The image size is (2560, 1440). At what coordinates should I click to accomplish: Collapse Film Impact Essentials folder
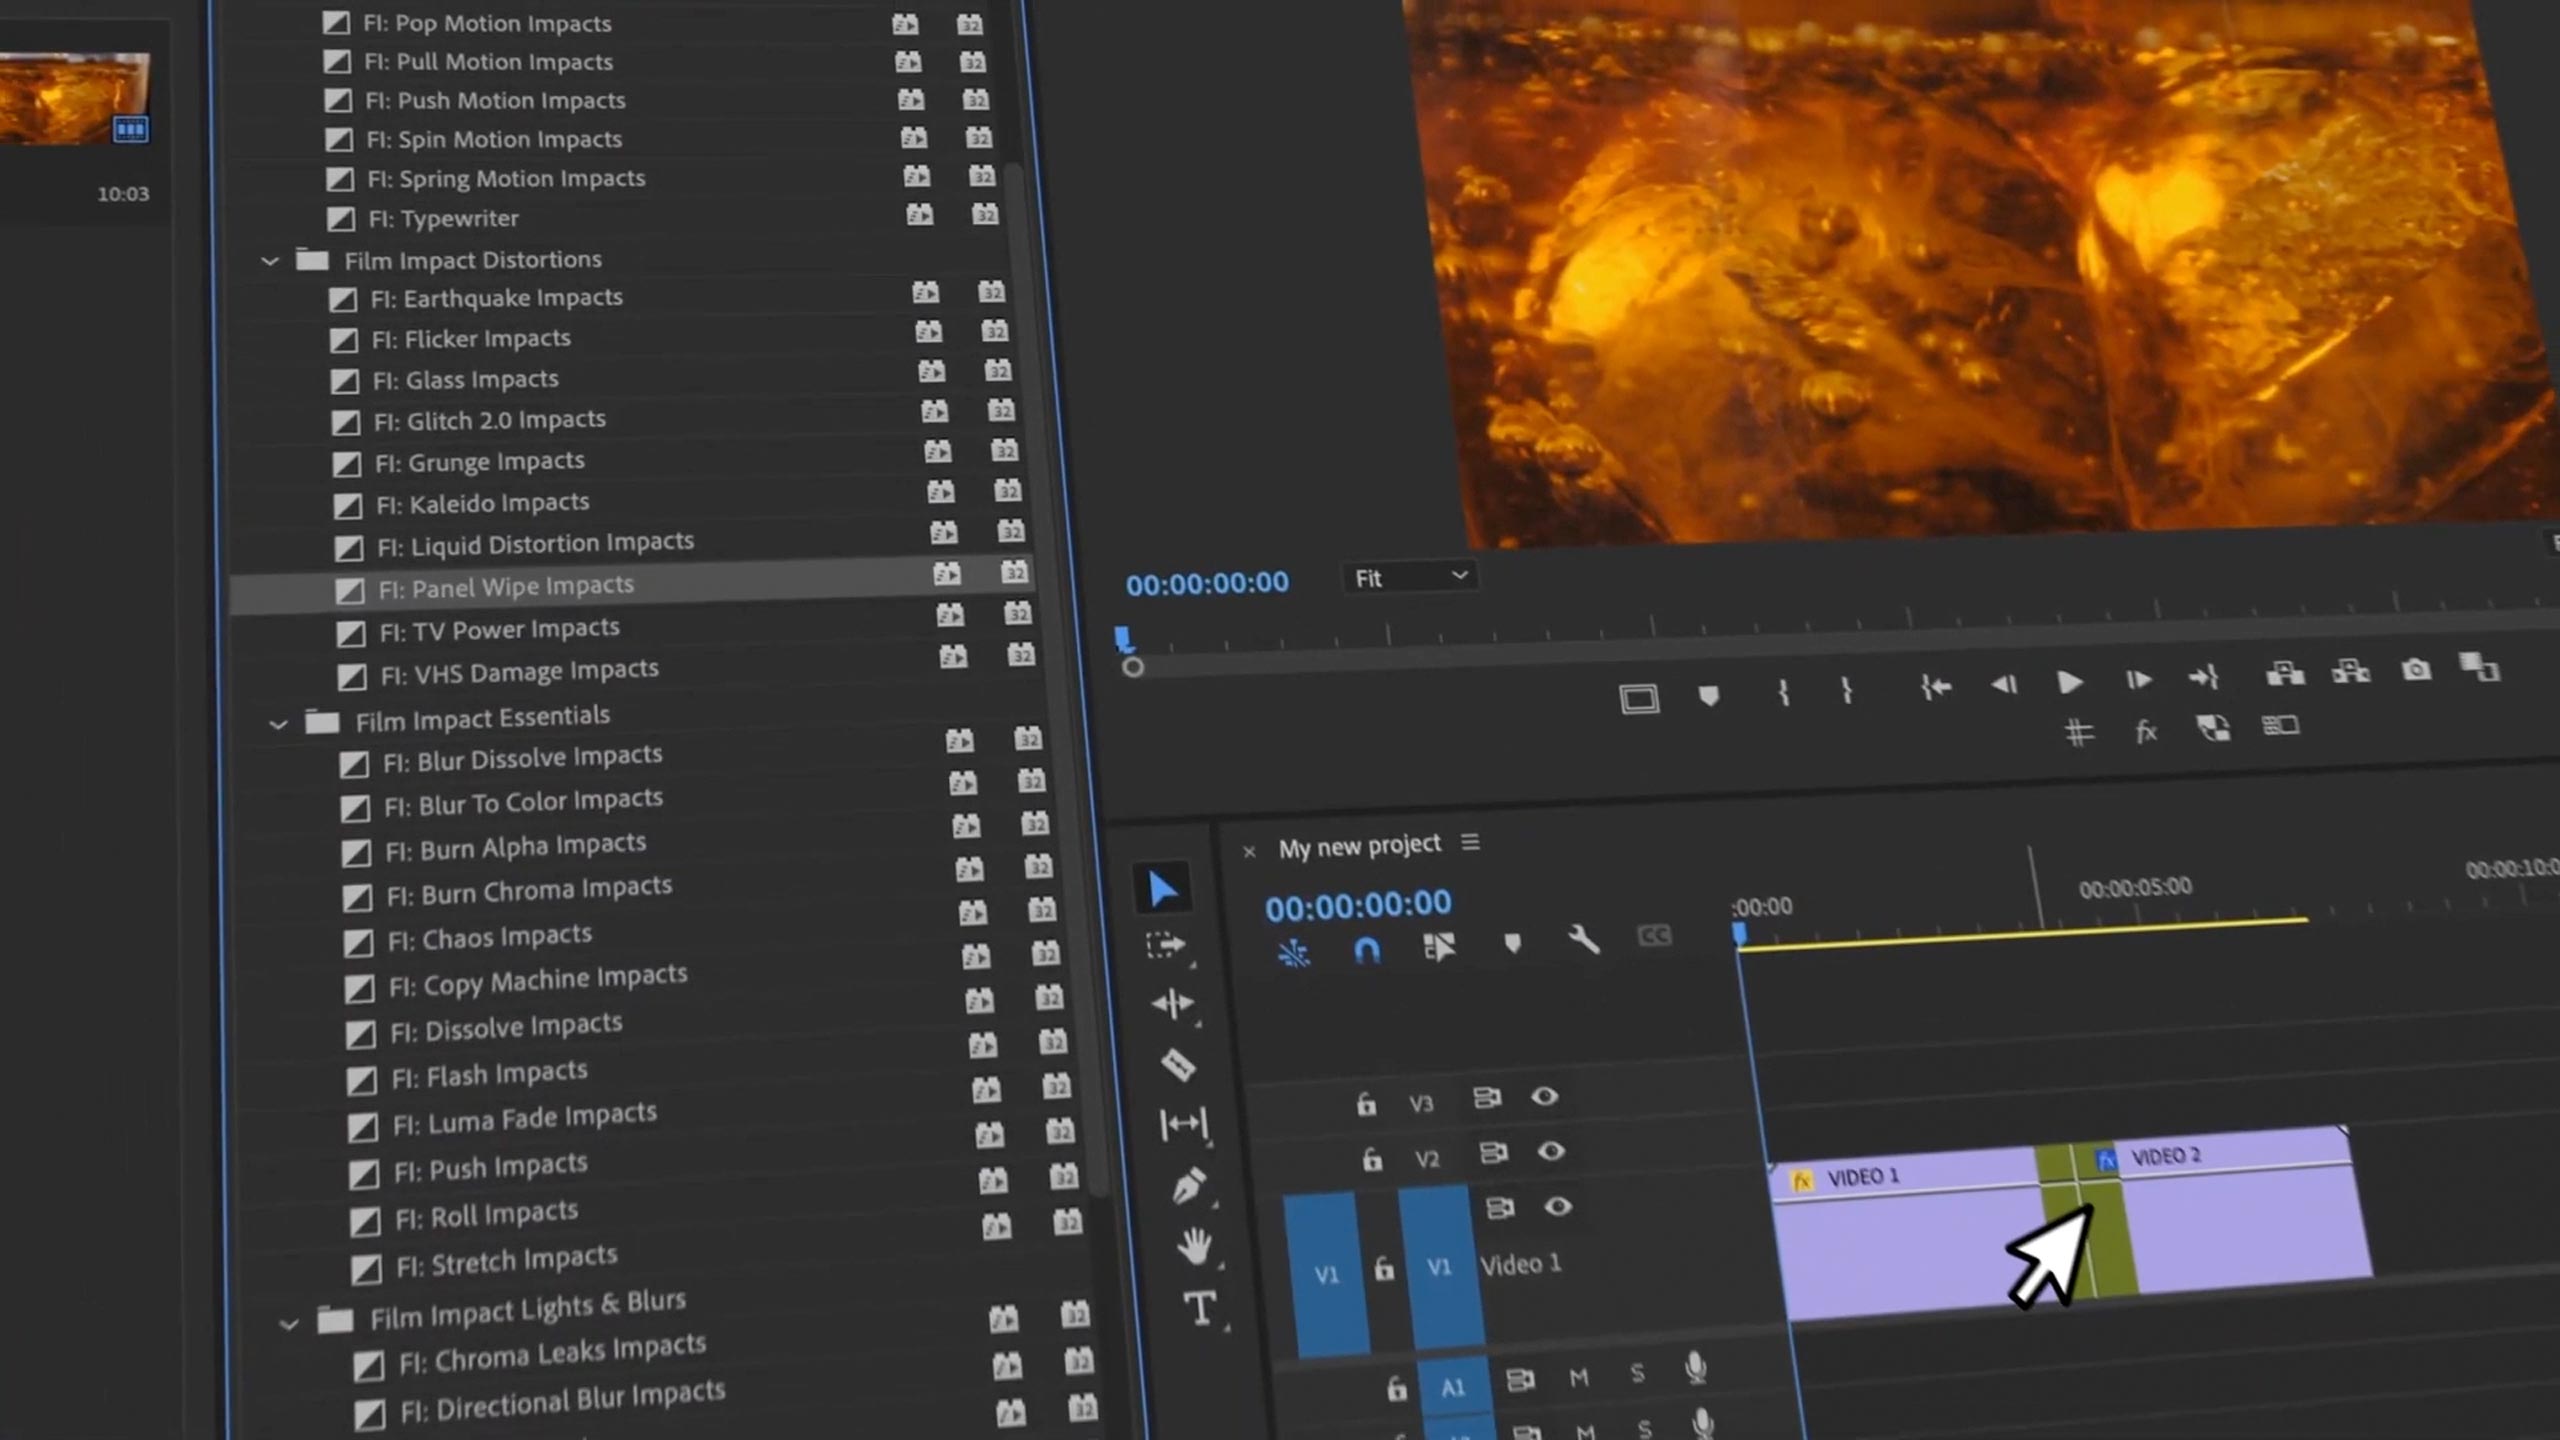coord(279,724)
